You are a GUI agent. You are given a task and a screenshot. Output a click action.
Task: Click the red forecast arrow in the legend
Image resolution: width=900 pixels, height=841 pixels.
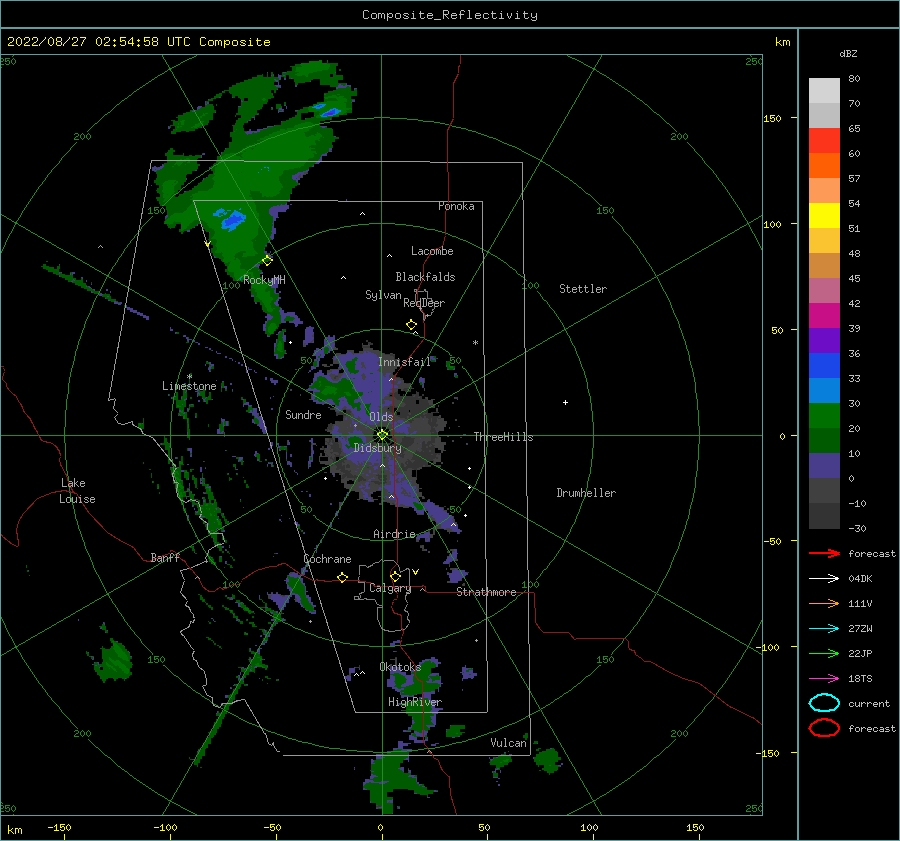824,553
